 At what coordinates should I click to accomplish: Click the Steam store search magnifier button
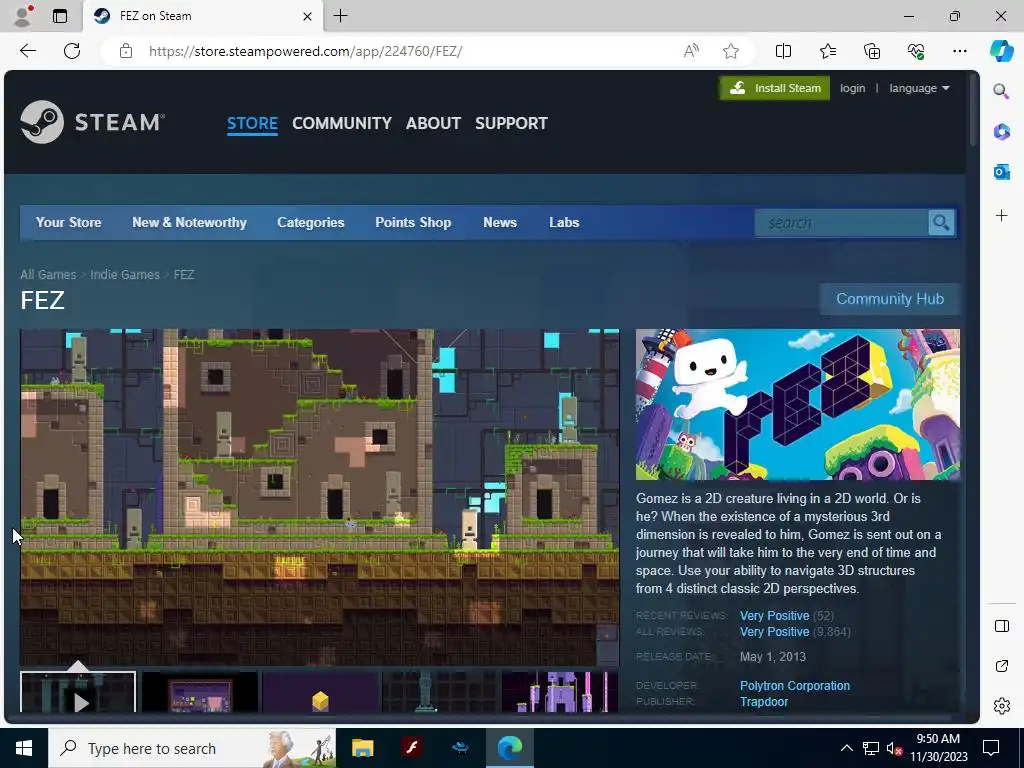941,223
